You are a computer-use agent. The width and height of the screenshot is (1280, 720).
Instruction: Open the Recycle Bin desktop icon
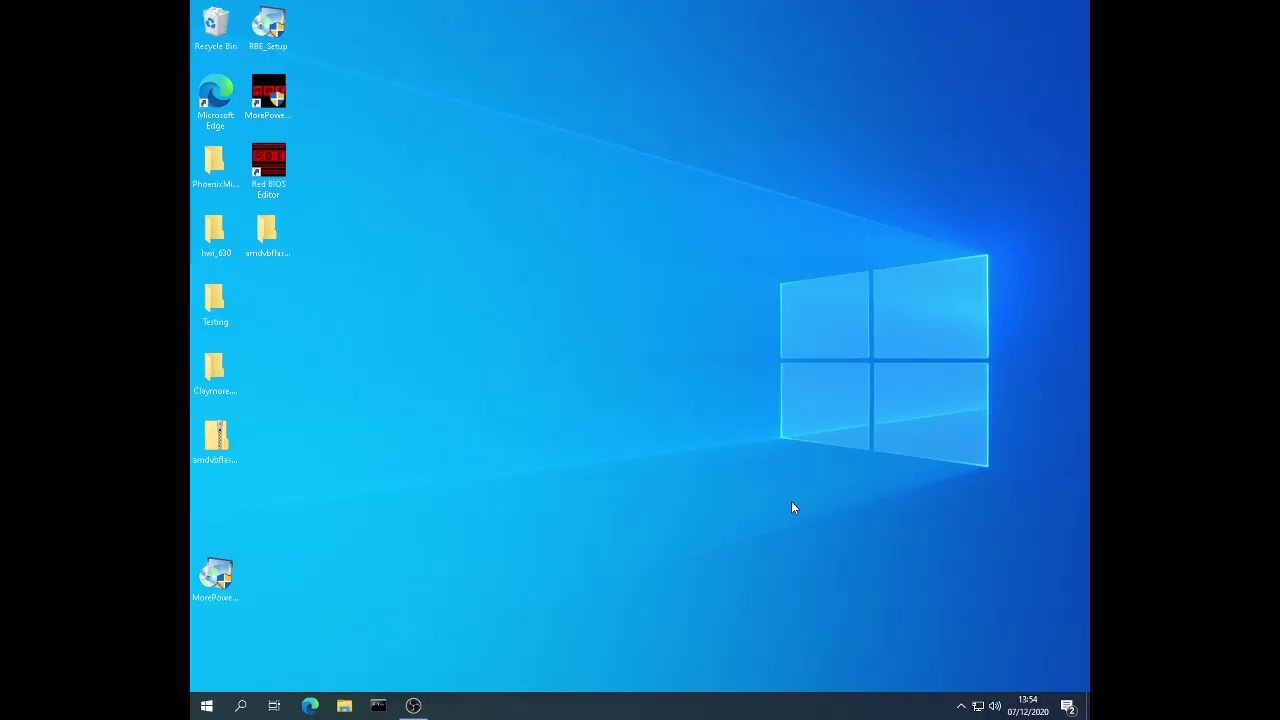click(216, 28)
